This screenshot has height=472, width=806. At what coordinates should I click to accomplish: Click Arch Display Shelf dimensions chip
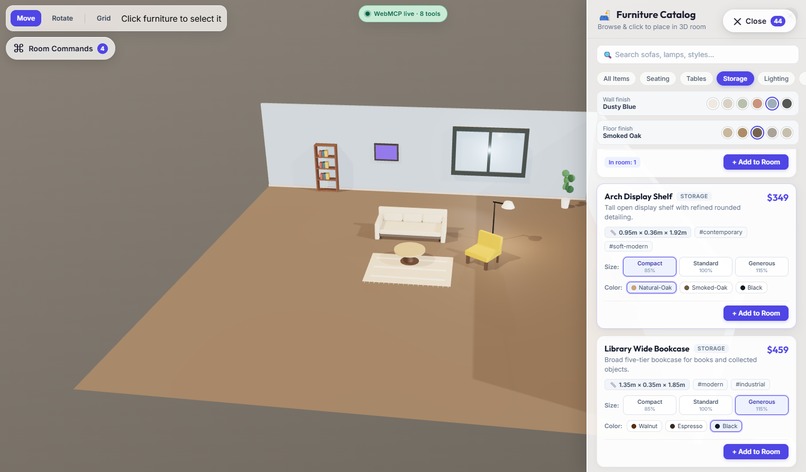(x=648, y=232)
